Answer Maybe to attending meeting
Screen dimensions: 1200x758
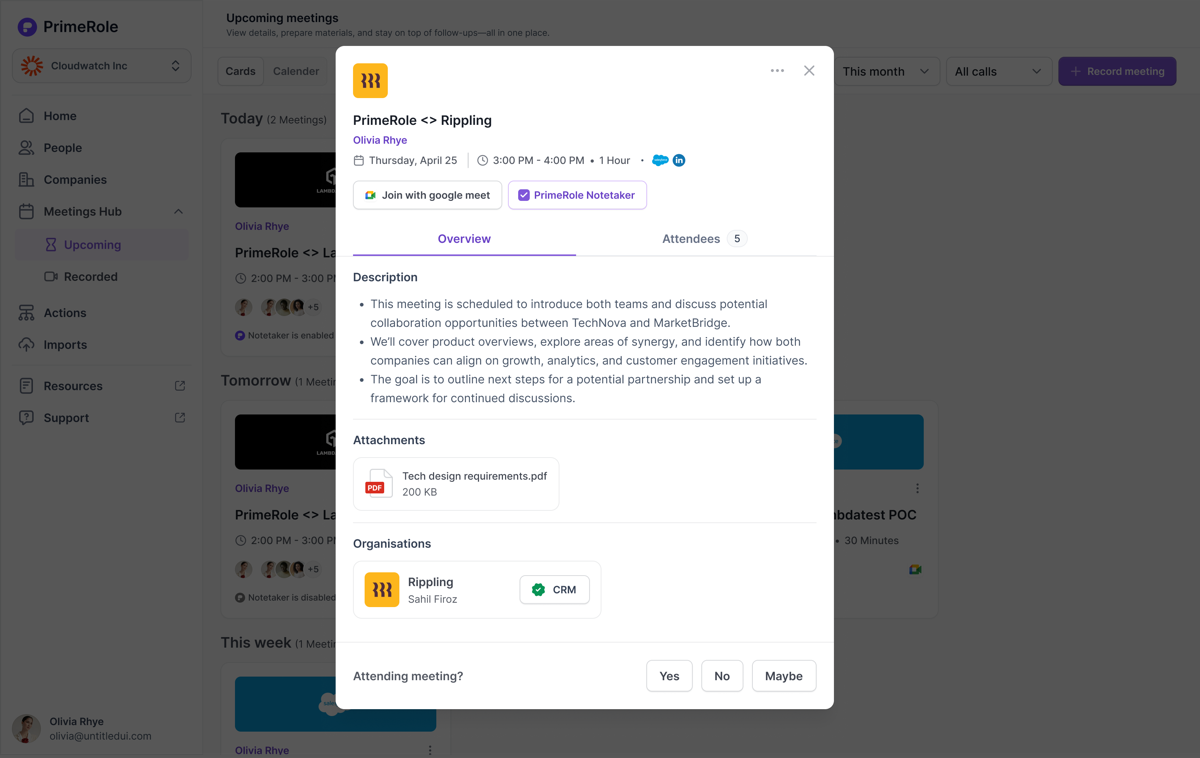(784, 676)
